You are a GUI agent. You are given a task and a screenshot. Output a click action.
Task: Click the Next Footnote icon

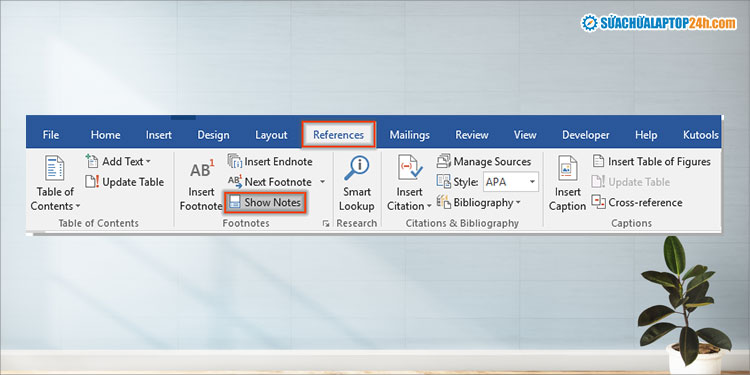click(x=235, y=182)
